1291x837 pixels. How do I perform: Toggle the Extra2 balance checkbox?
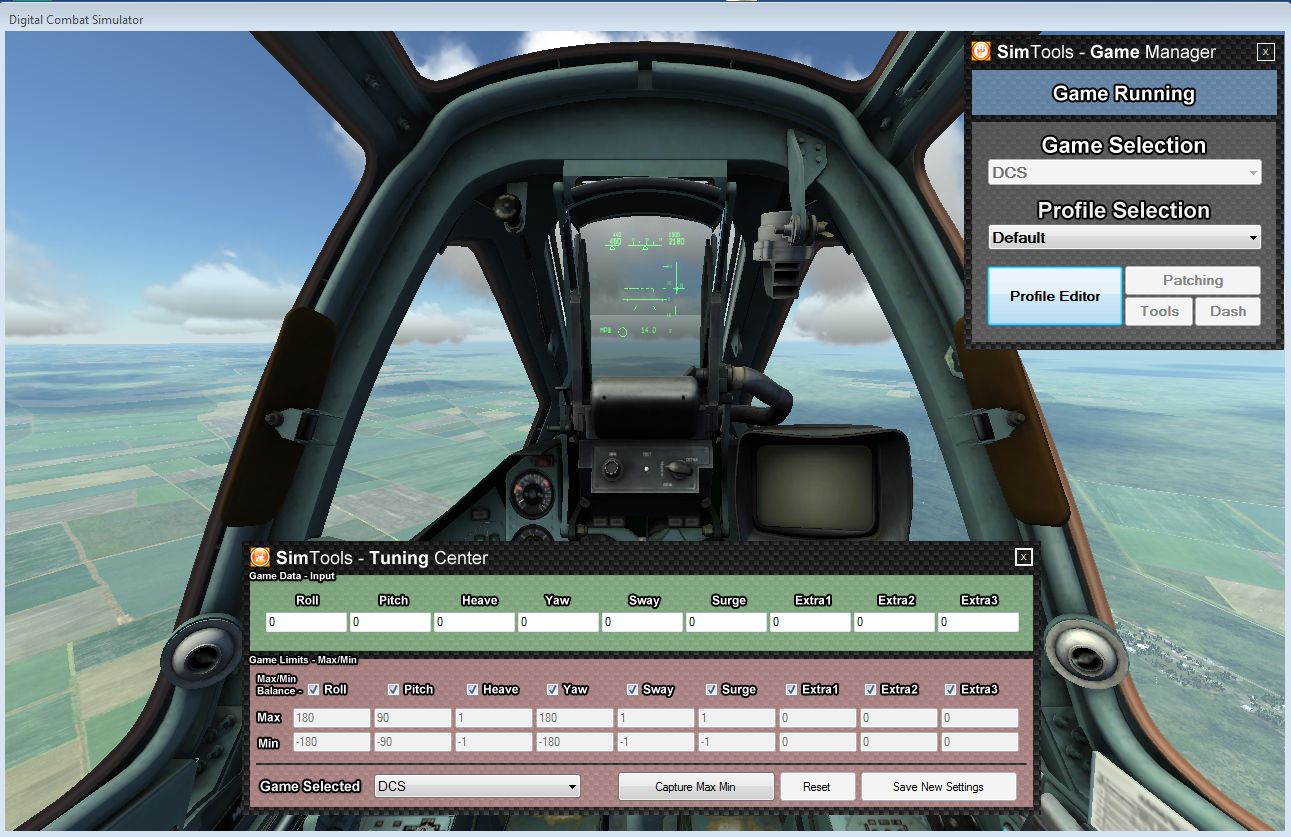(871, 689)
